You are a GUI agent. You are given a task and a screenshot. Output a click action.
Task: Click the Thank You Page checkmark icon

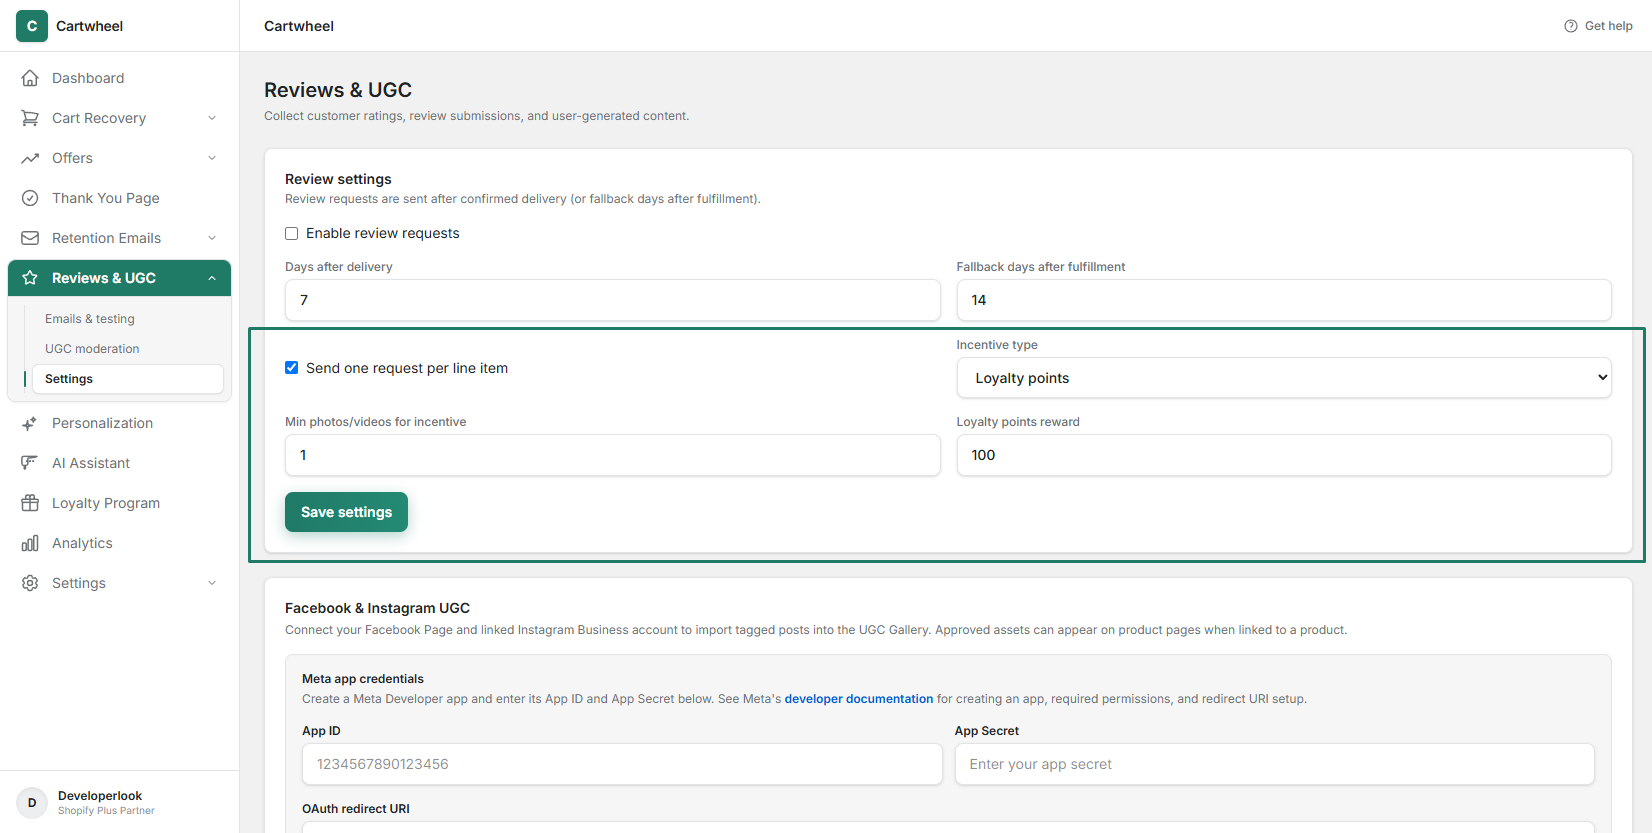point(30,198)
